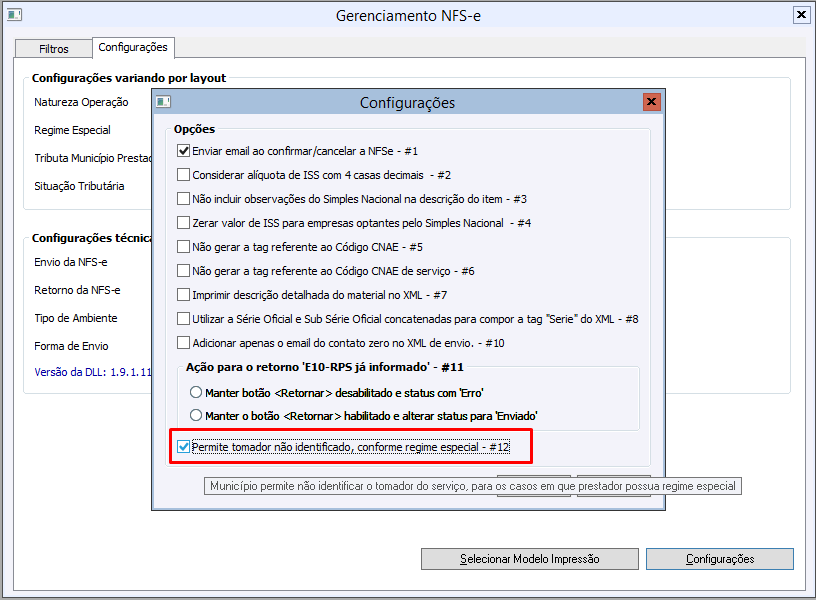Image resolution: width=816 pixels, height=600 pixels.
Task: Click the Selecionar Modelo Impressão button
Action: 530,559
